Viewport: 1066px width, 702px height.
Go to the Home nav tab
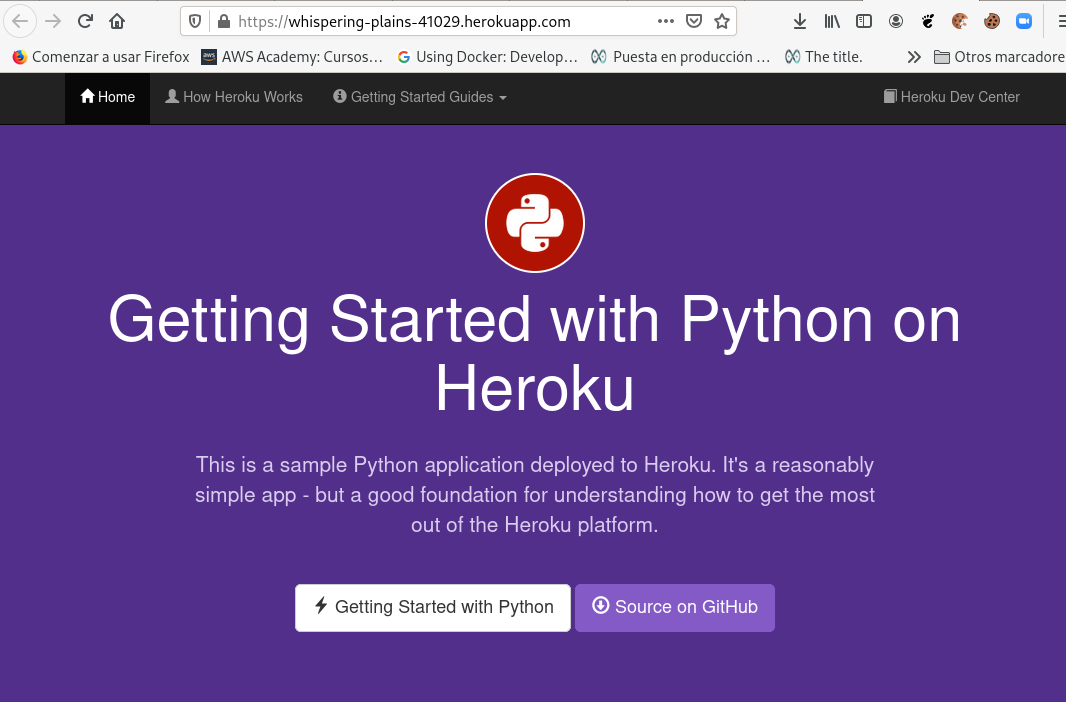107,97
